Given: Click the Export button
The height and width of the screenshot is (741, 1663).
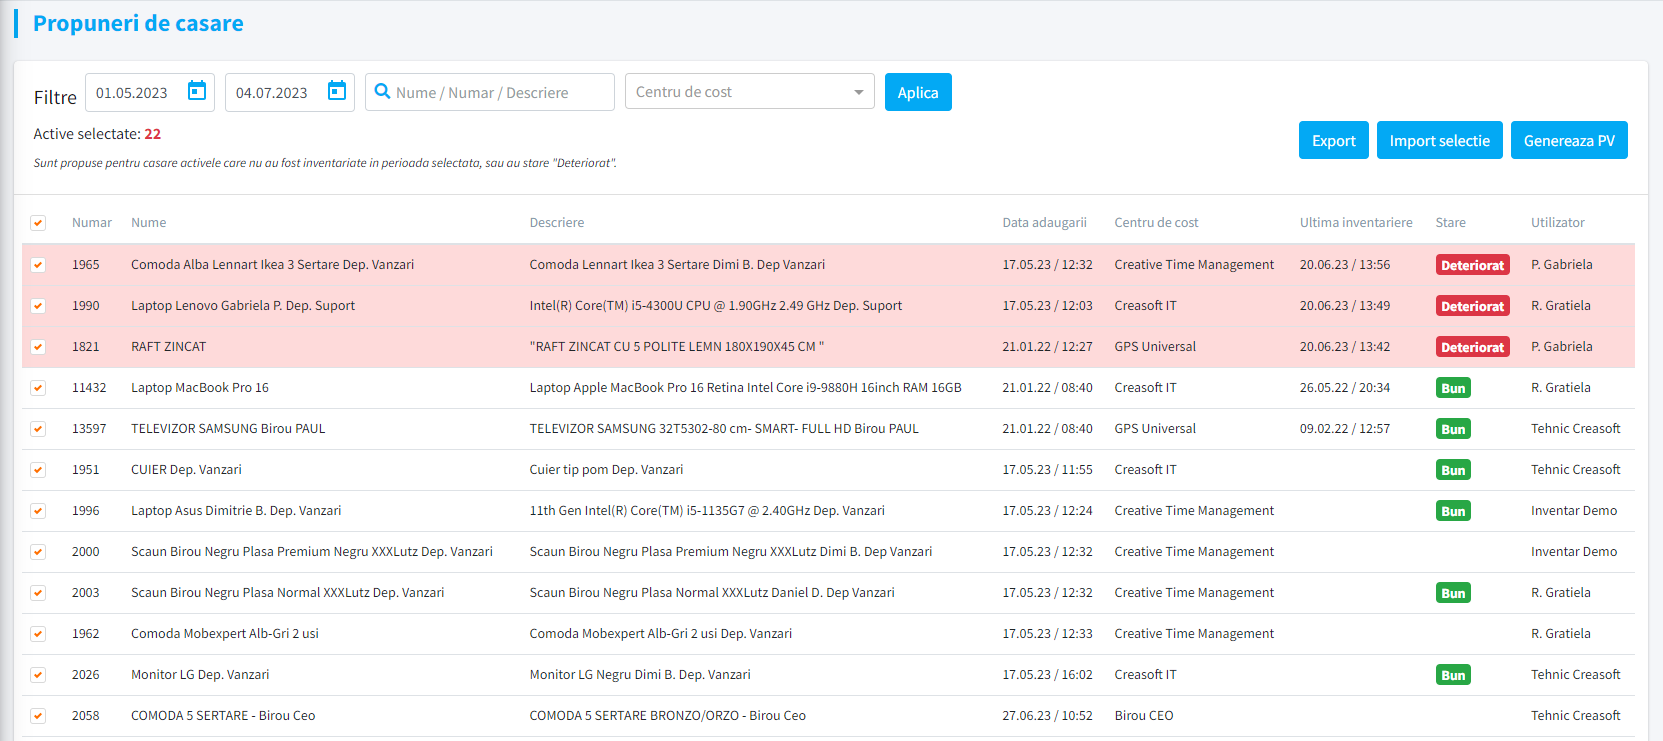Looking at the screenshot, I should [1334, 140].
